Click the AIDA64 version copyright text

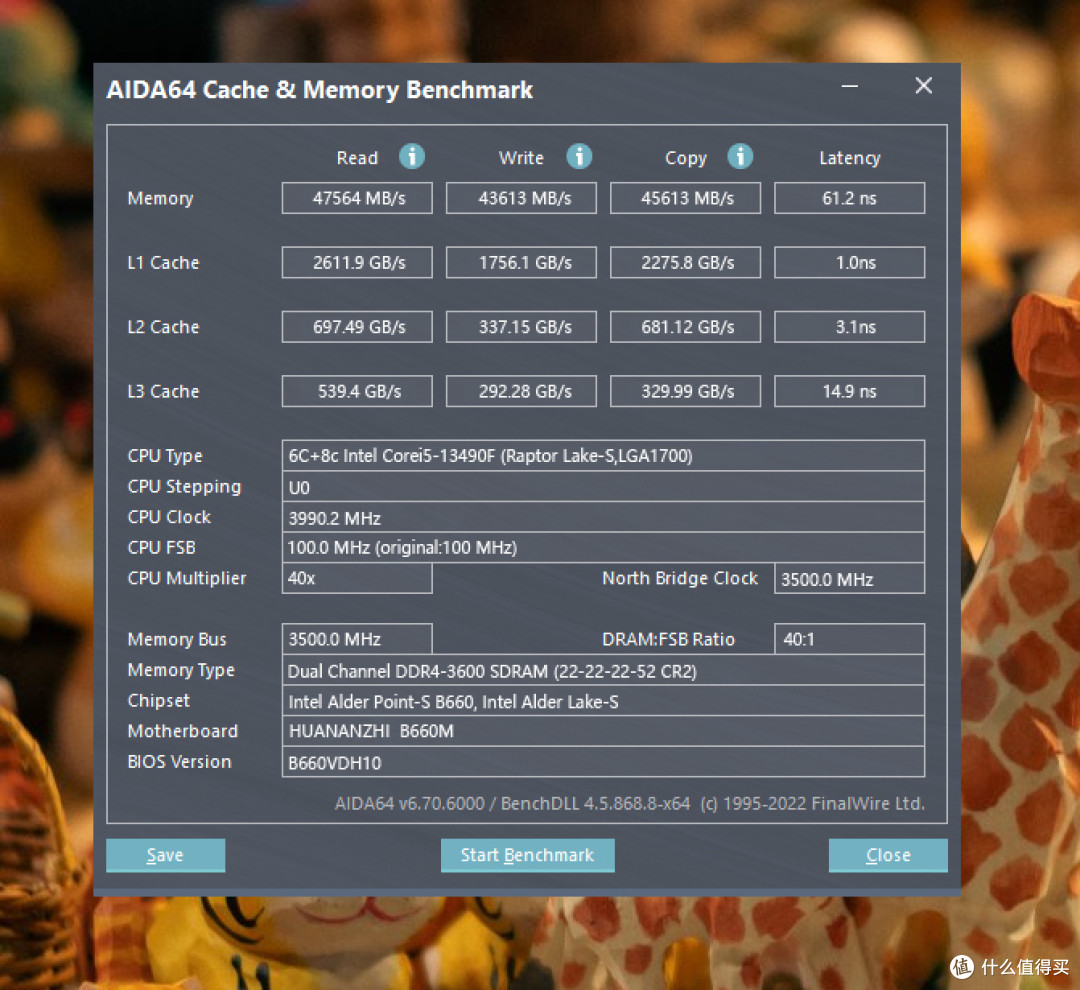tap(630, 803)
